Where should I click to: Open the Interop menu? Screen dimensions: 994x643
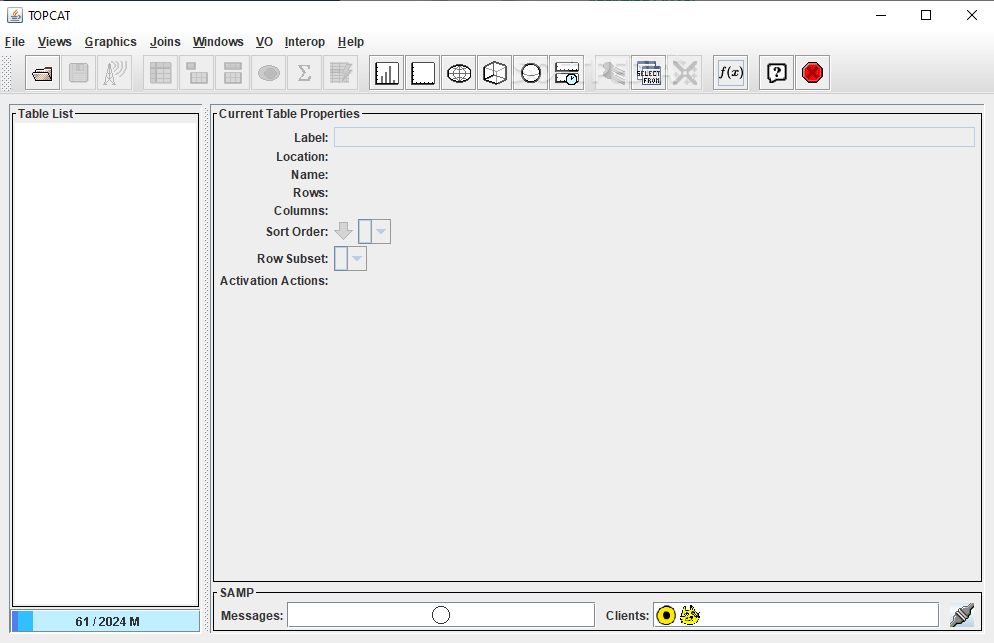pyautogui.click(x=304, y=42)
